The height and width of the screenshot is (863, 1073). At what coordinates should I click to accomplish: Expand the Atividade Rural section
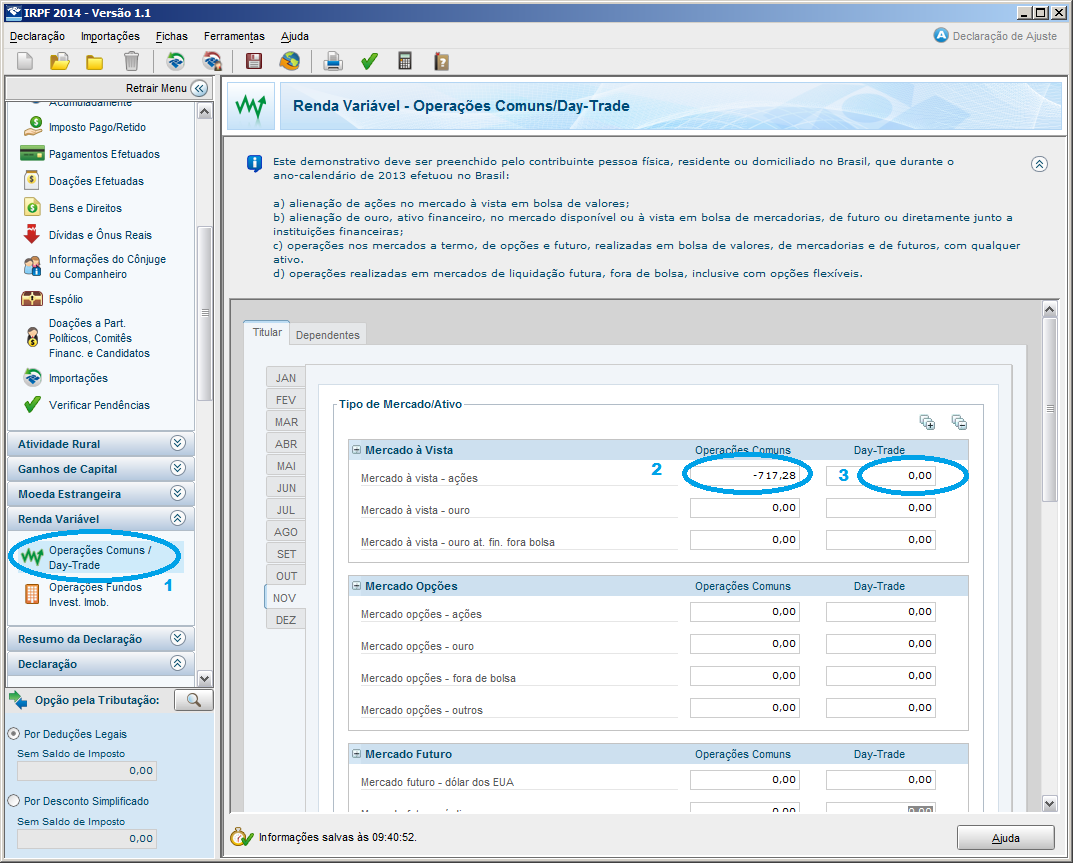[x=178, y=443]
